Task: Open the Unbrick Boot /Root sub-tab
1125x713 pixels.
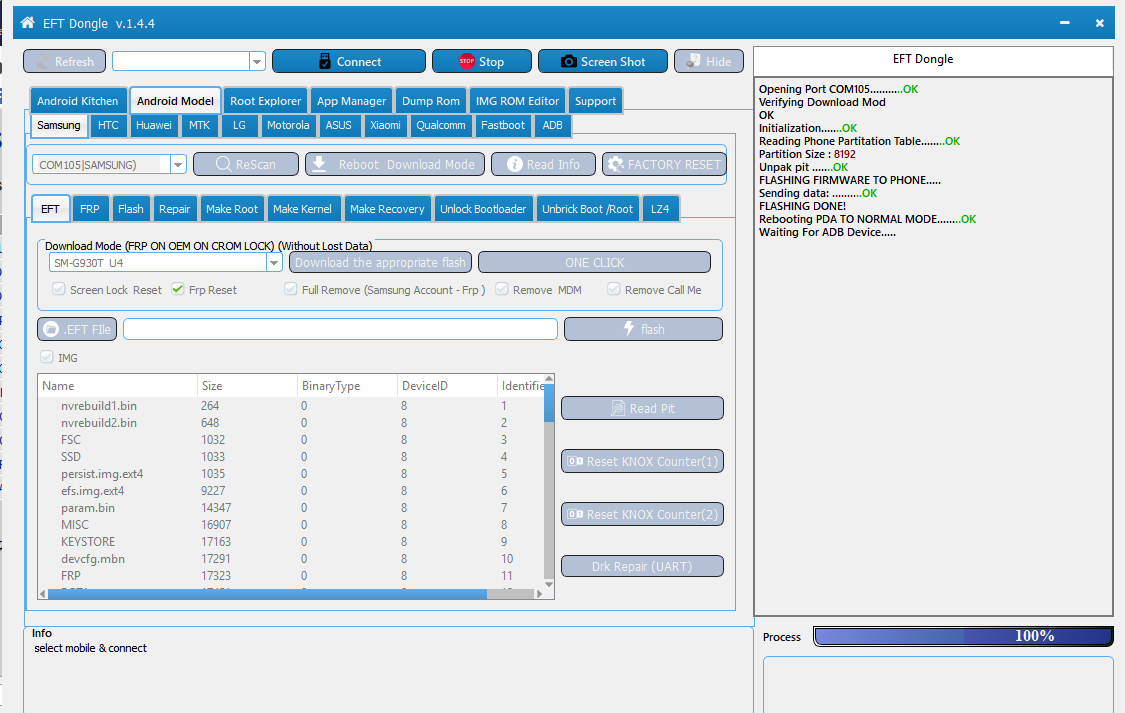Action: coord(588,209)
